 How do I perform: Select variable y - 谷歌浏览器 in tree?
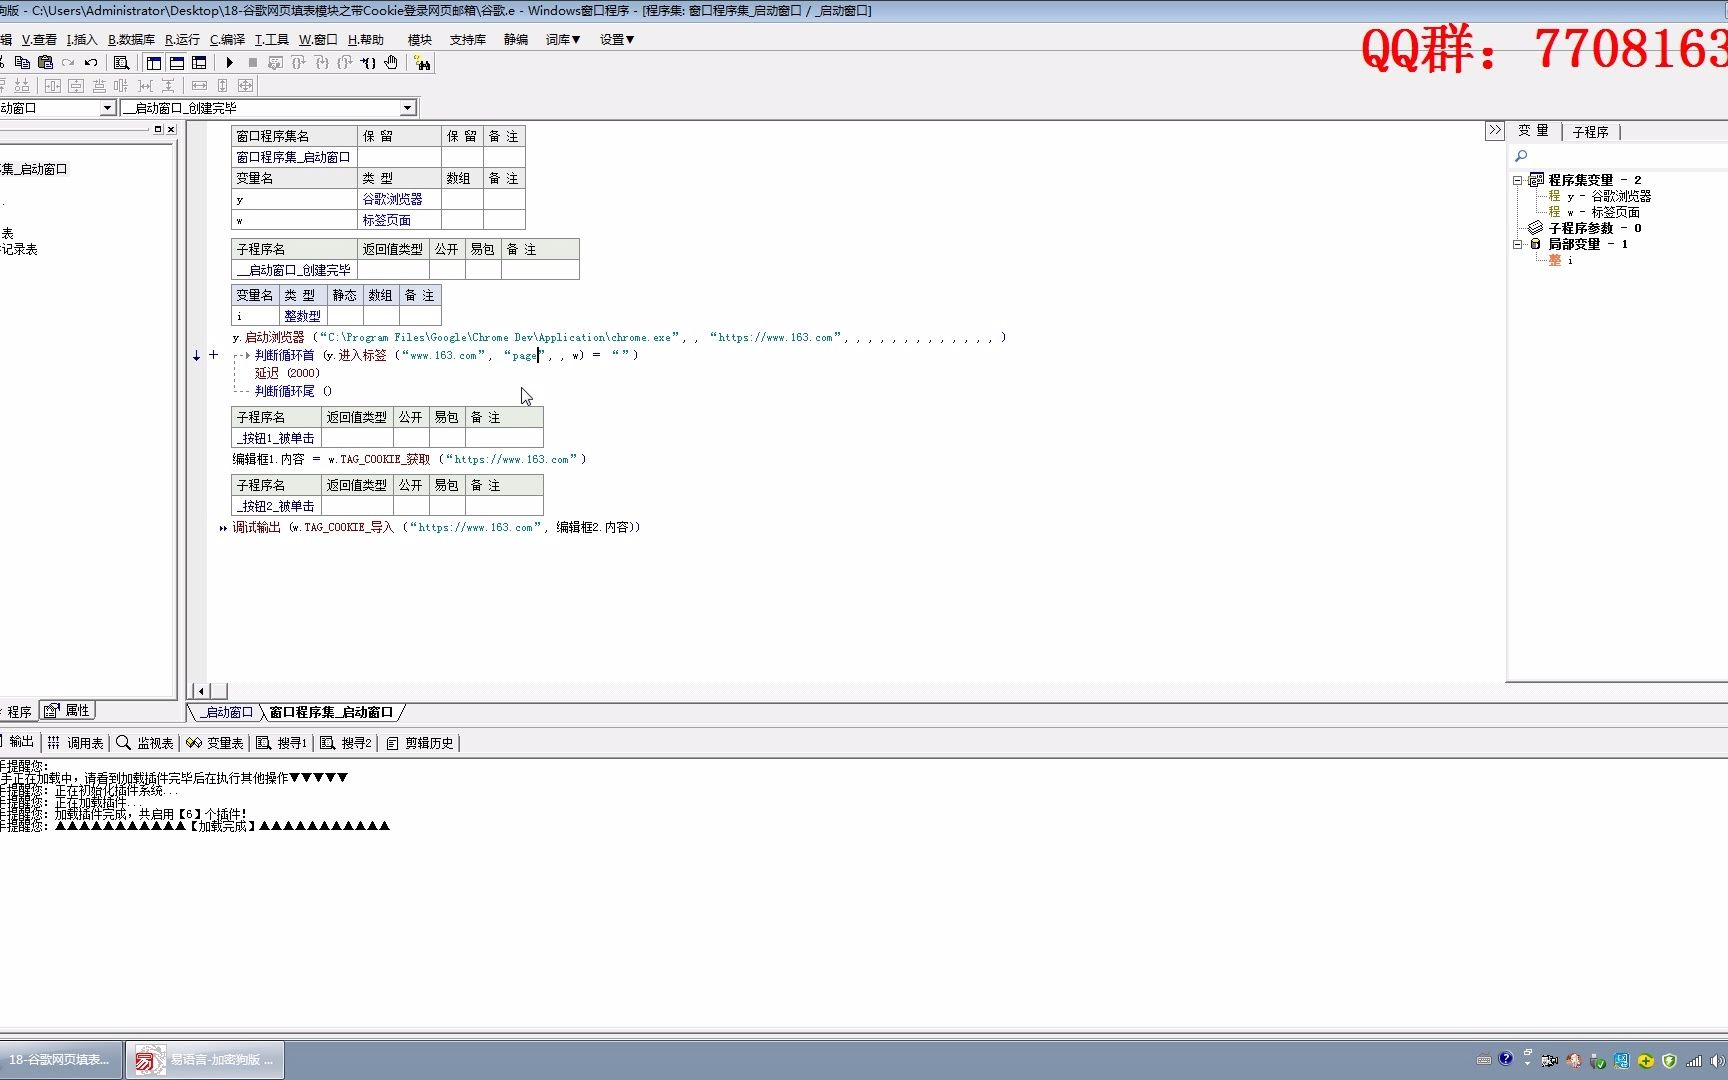point(1609,196)
